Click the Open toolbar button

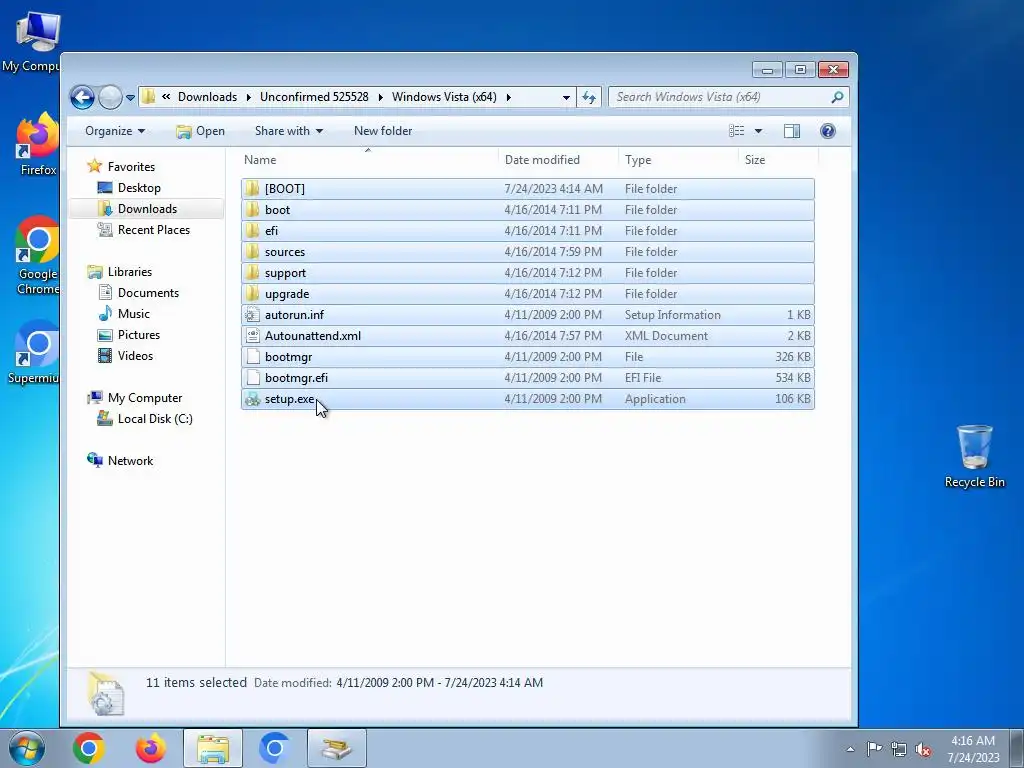pyautogui.click(x=200, y=131)
